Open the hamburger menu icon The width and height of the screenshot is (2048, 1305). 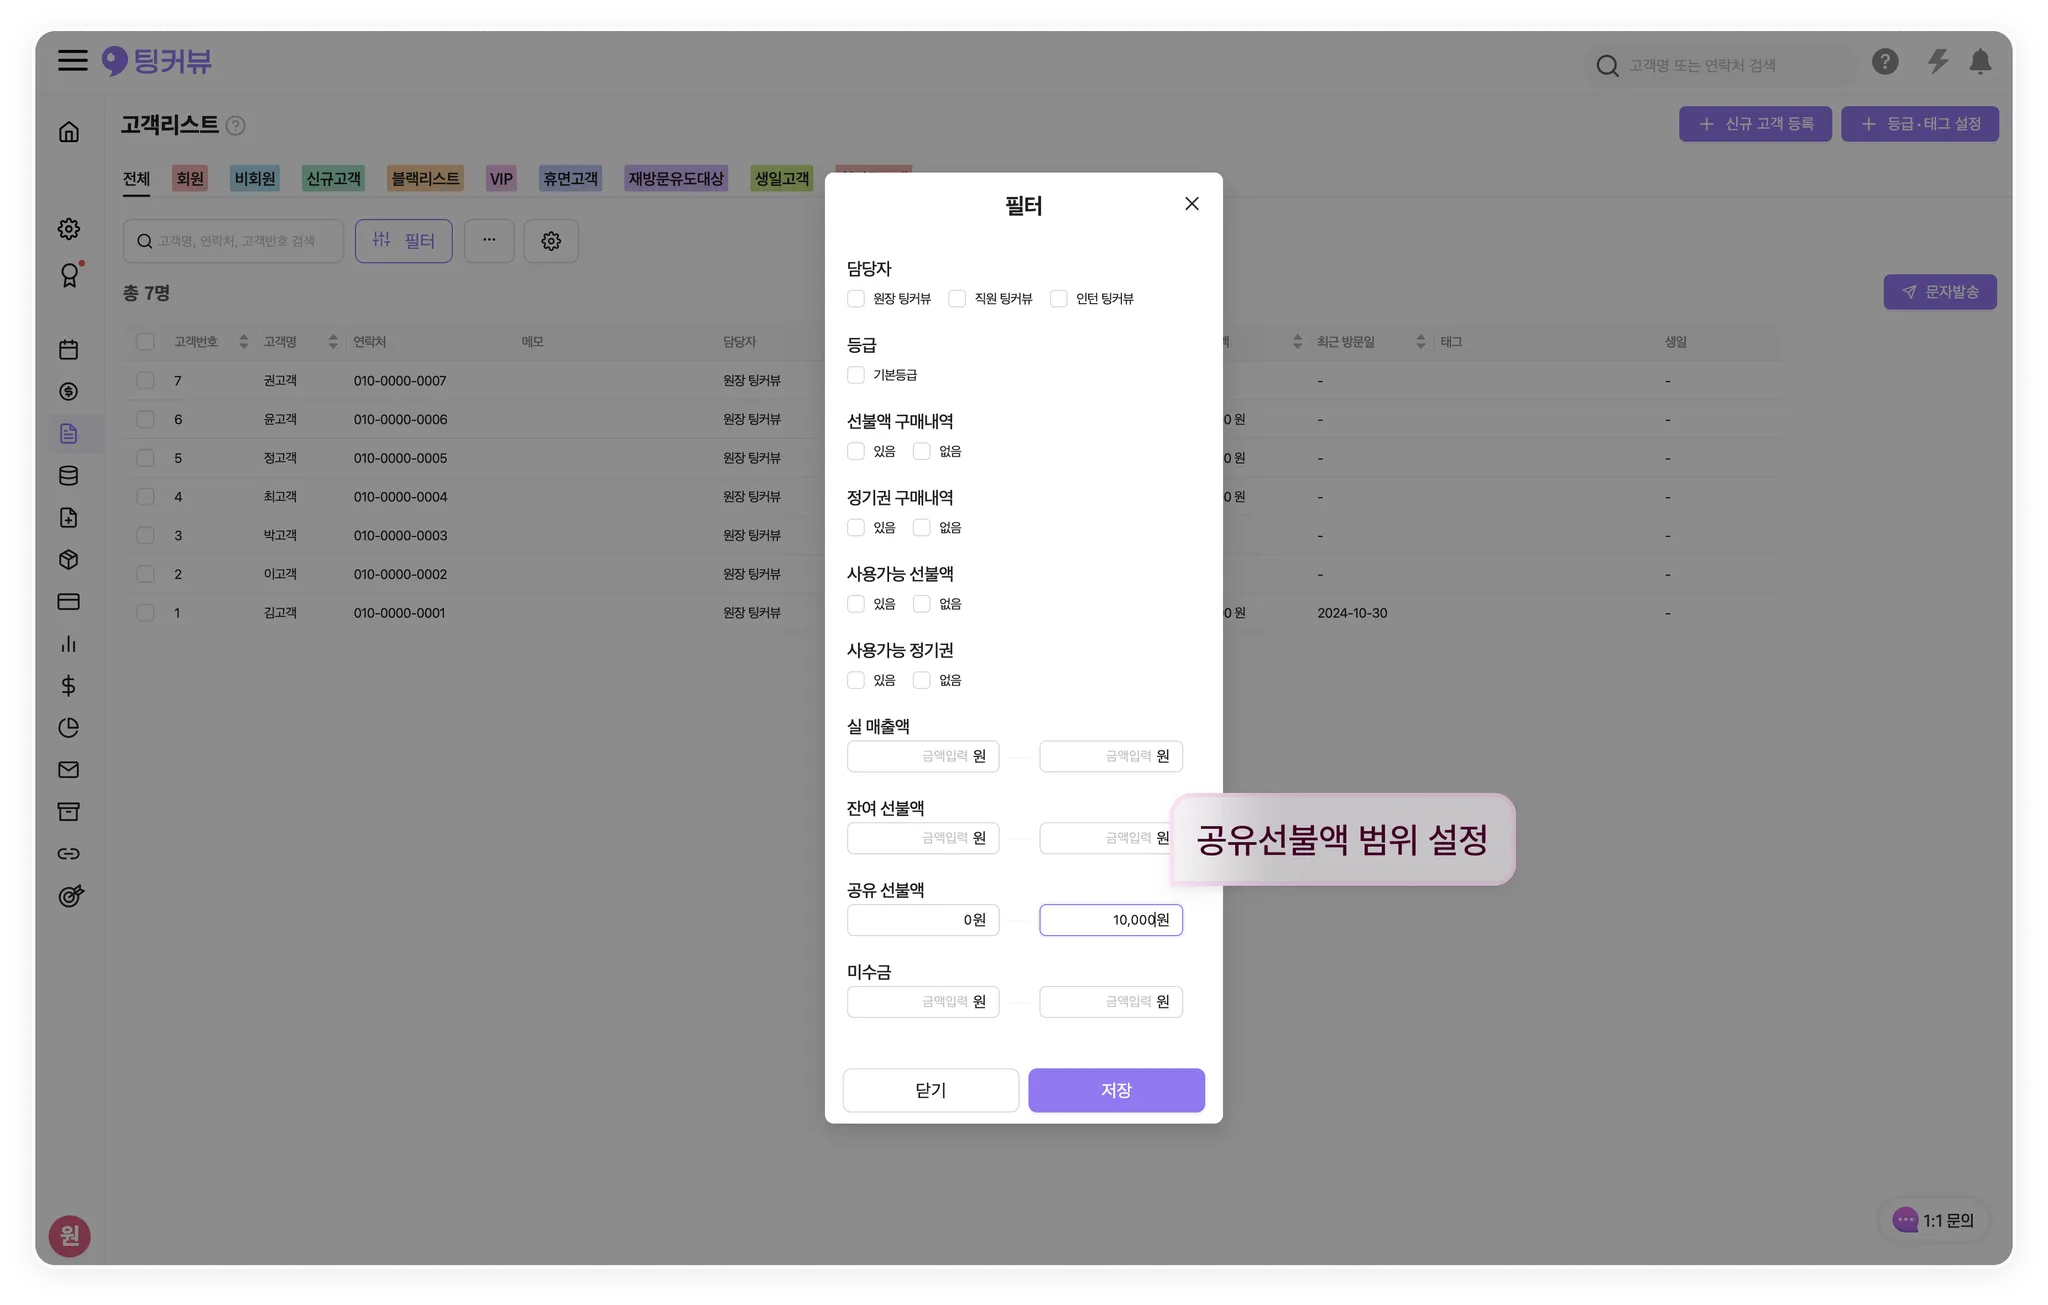(72, 61)
